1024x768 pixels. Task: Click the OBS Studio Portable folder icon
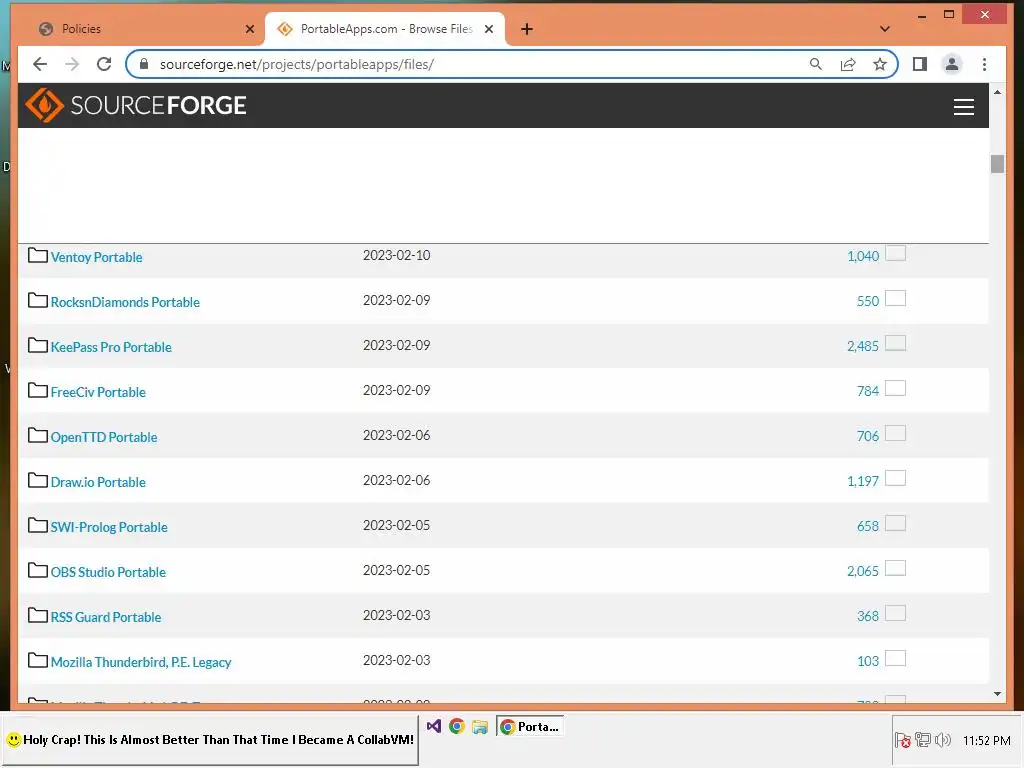point(37,571)
